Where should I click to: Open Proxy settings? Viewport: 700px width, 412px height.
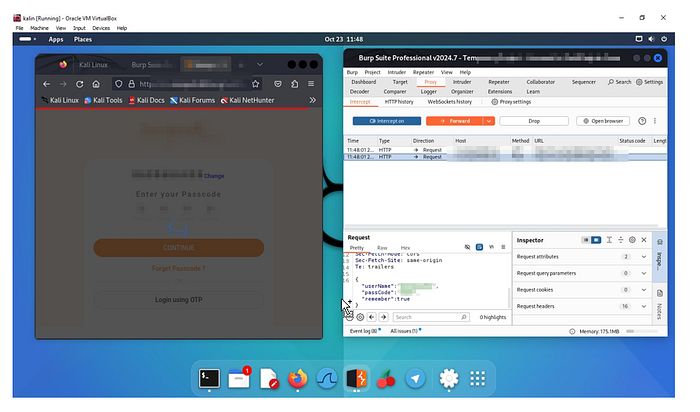[511, 102]
